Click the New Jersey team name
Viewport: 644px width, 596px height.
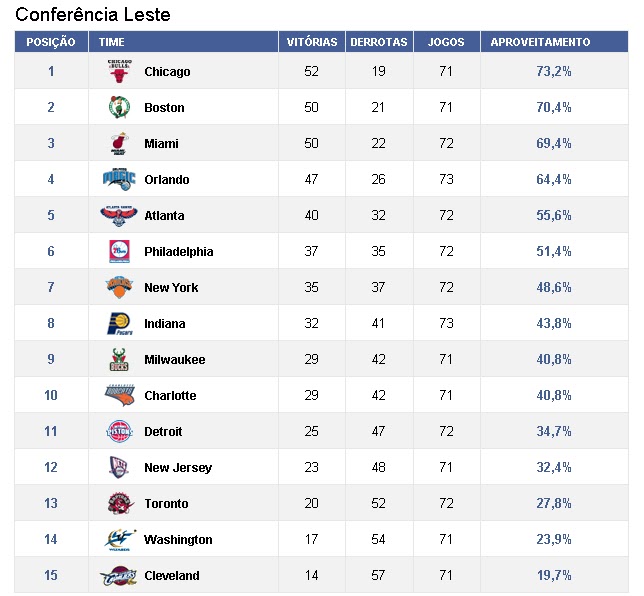click(x=178, y=467)
